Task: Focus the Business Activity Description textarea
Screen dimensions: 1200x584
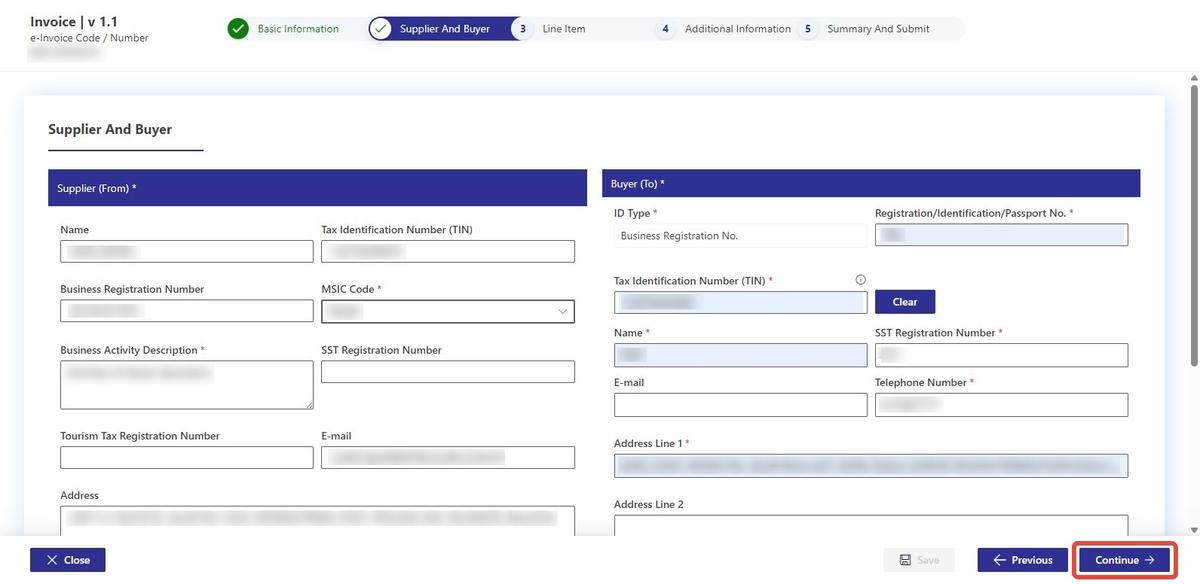Action: [x=187, y=385]
